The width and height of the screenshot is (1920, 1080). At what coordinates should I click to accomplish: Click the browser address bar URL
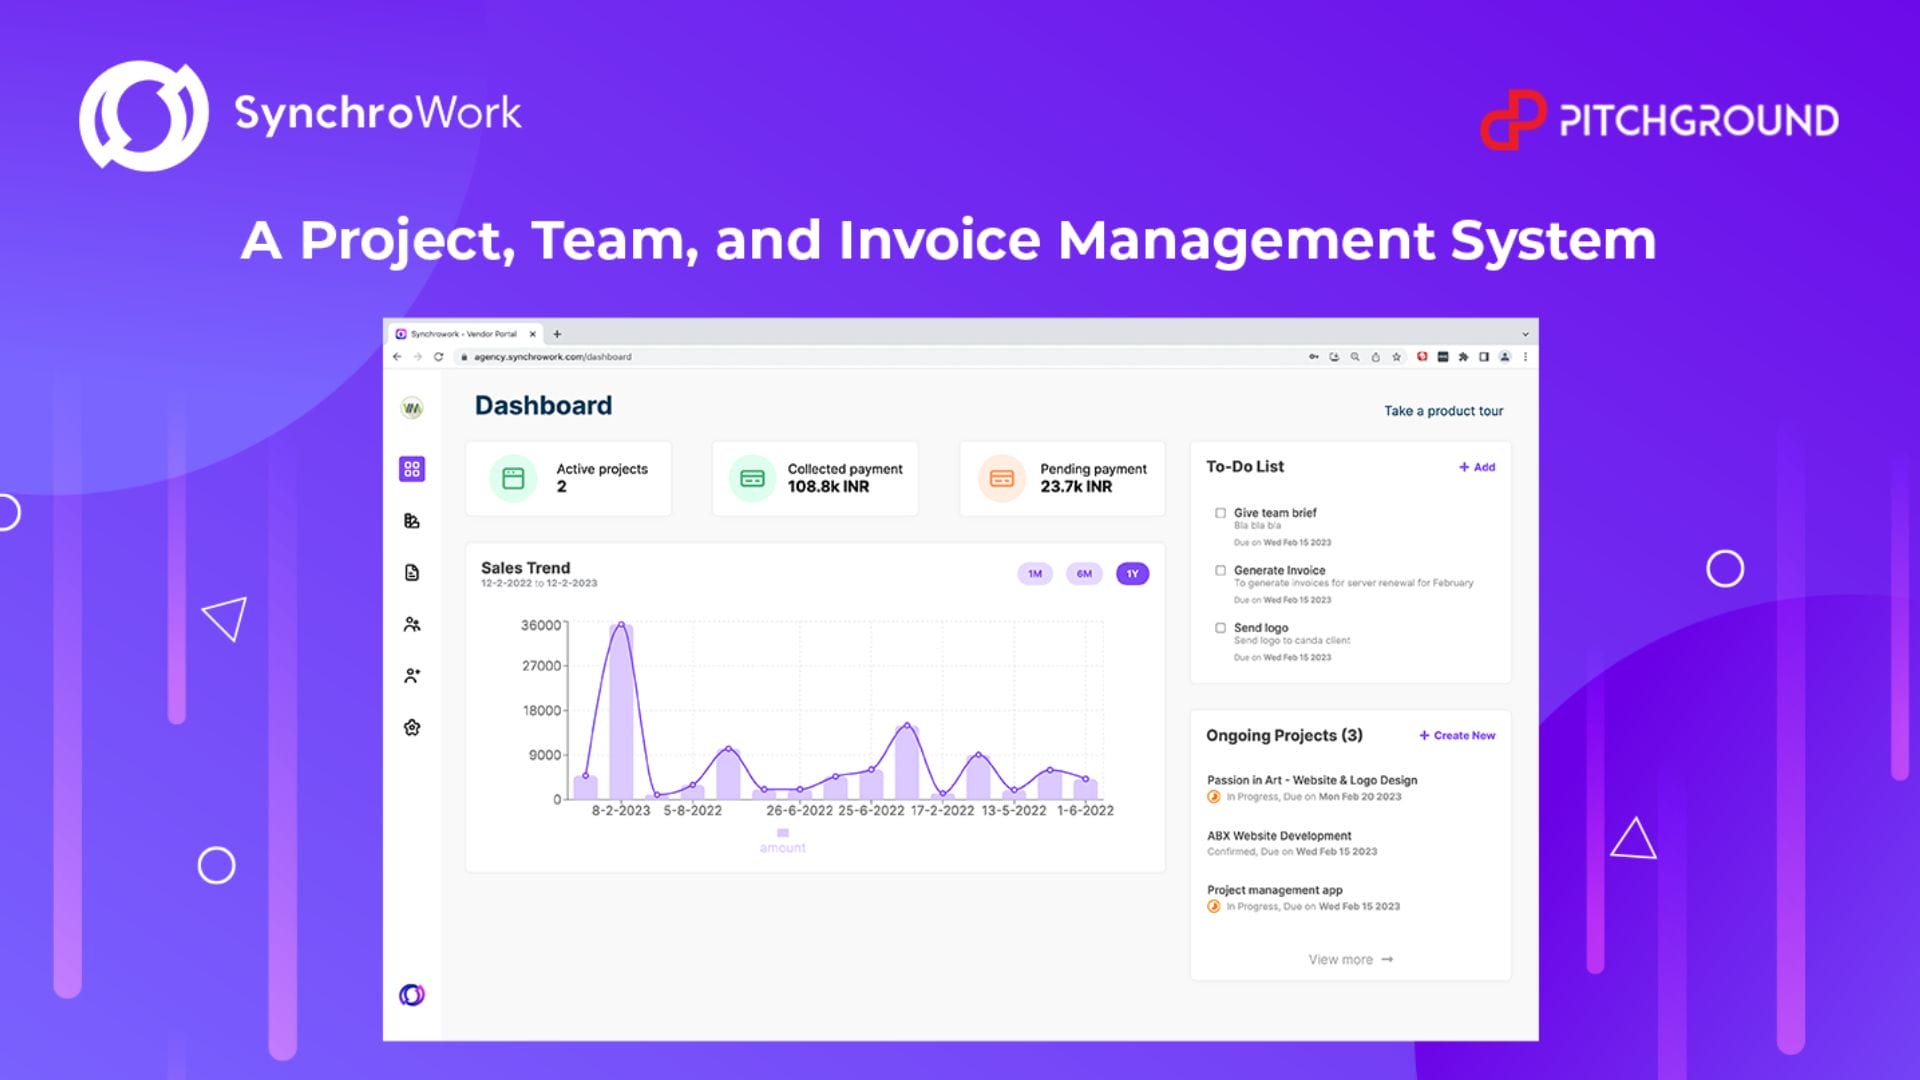[x=552, y=357]
